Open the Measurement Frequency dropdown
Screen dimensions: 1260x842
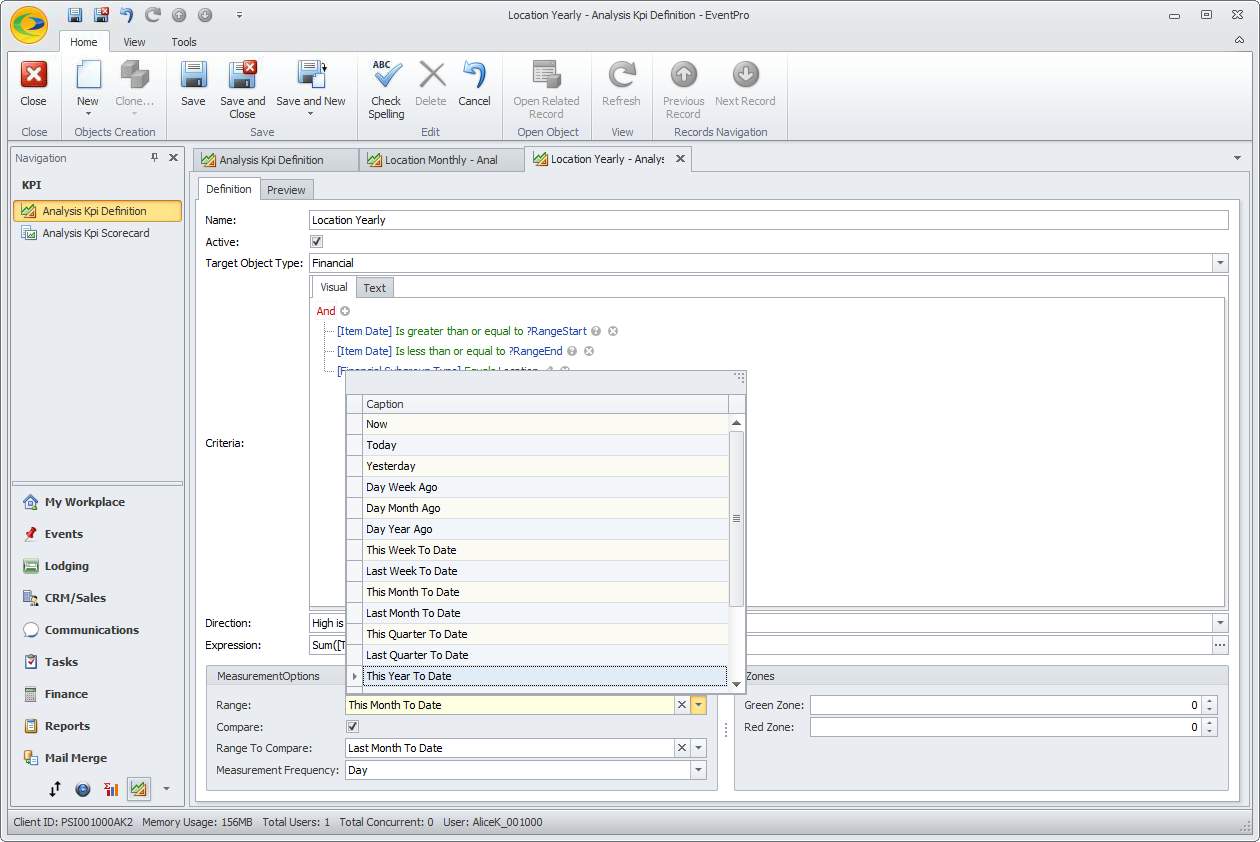[x=699, y=771]
